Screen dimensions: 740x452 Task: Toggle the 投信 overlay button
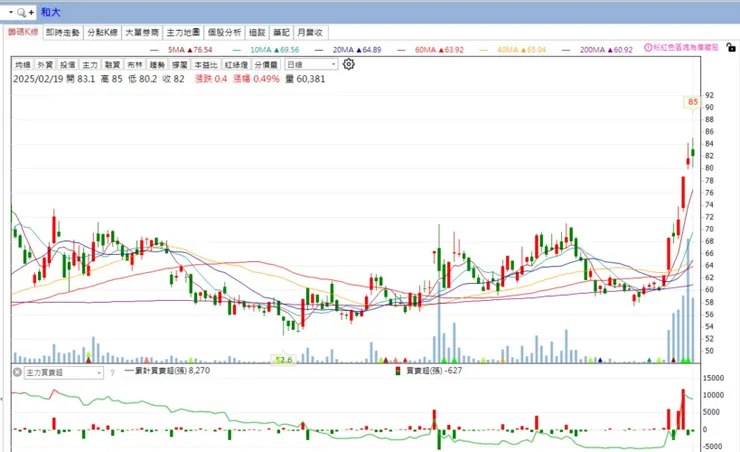67,65
